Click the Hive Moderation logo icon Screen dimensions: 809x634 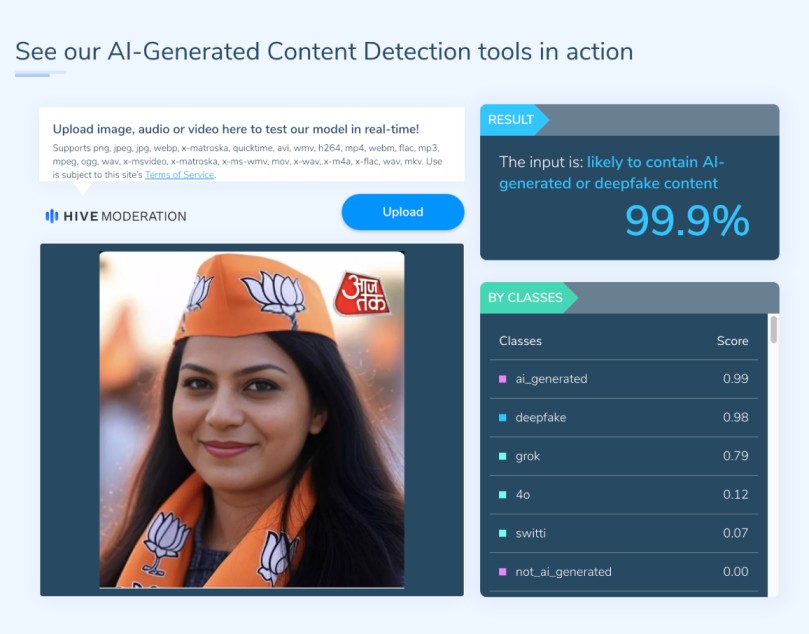52,216
